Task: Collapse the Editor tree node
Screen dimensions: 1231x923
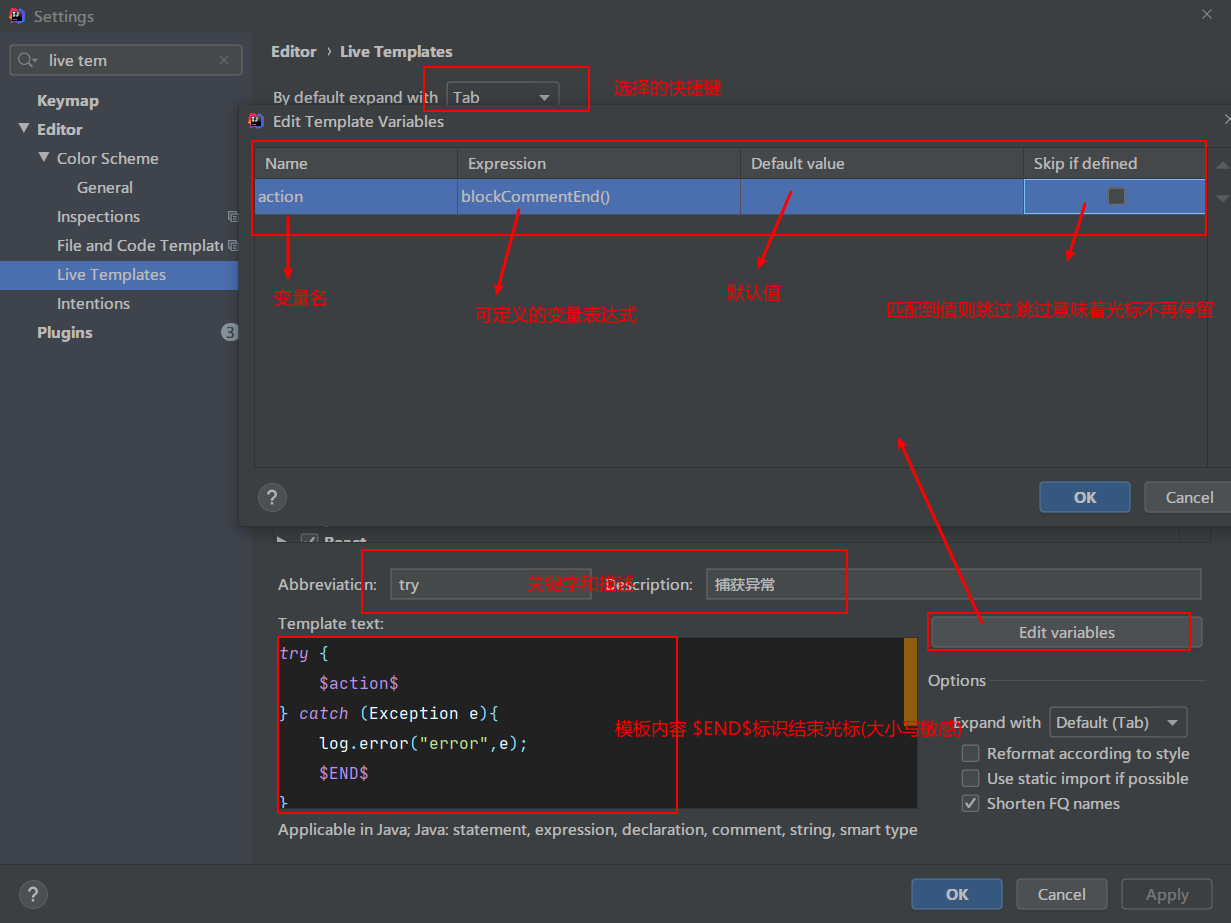Action: [x=24, y=129]
